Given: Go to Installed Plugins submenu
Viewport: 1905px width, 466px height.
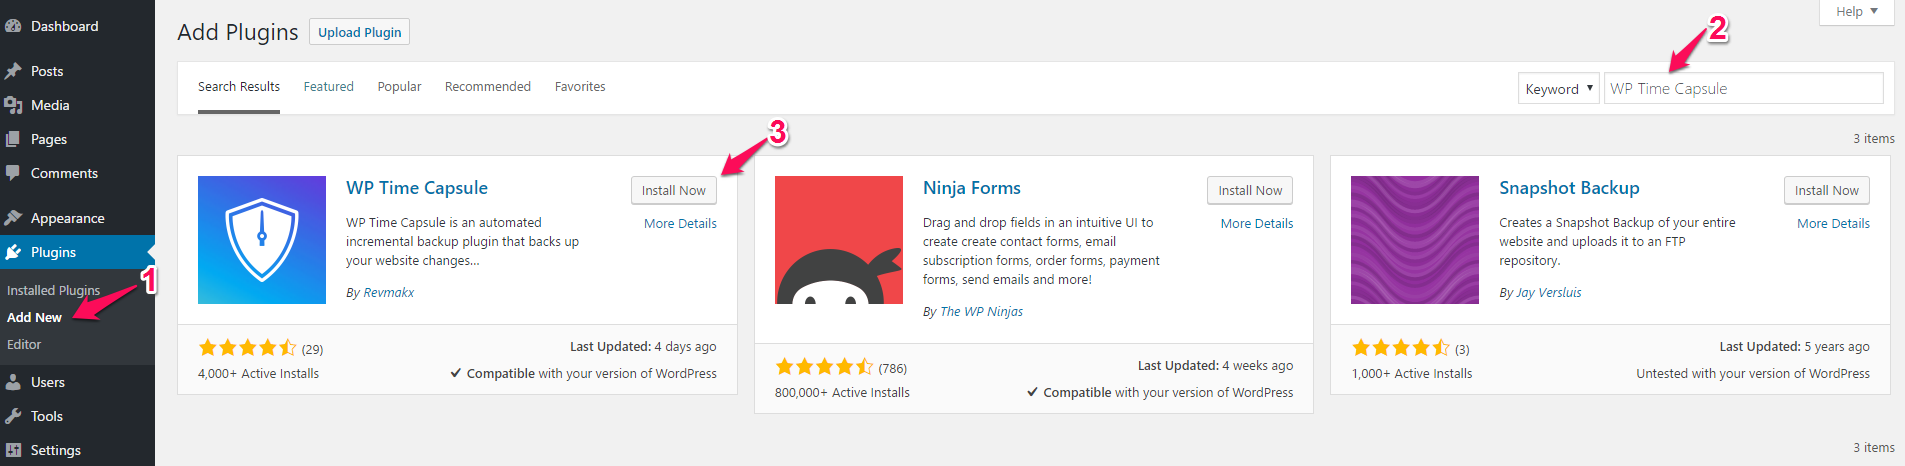Looking at the screenshot, I should 53,290.
